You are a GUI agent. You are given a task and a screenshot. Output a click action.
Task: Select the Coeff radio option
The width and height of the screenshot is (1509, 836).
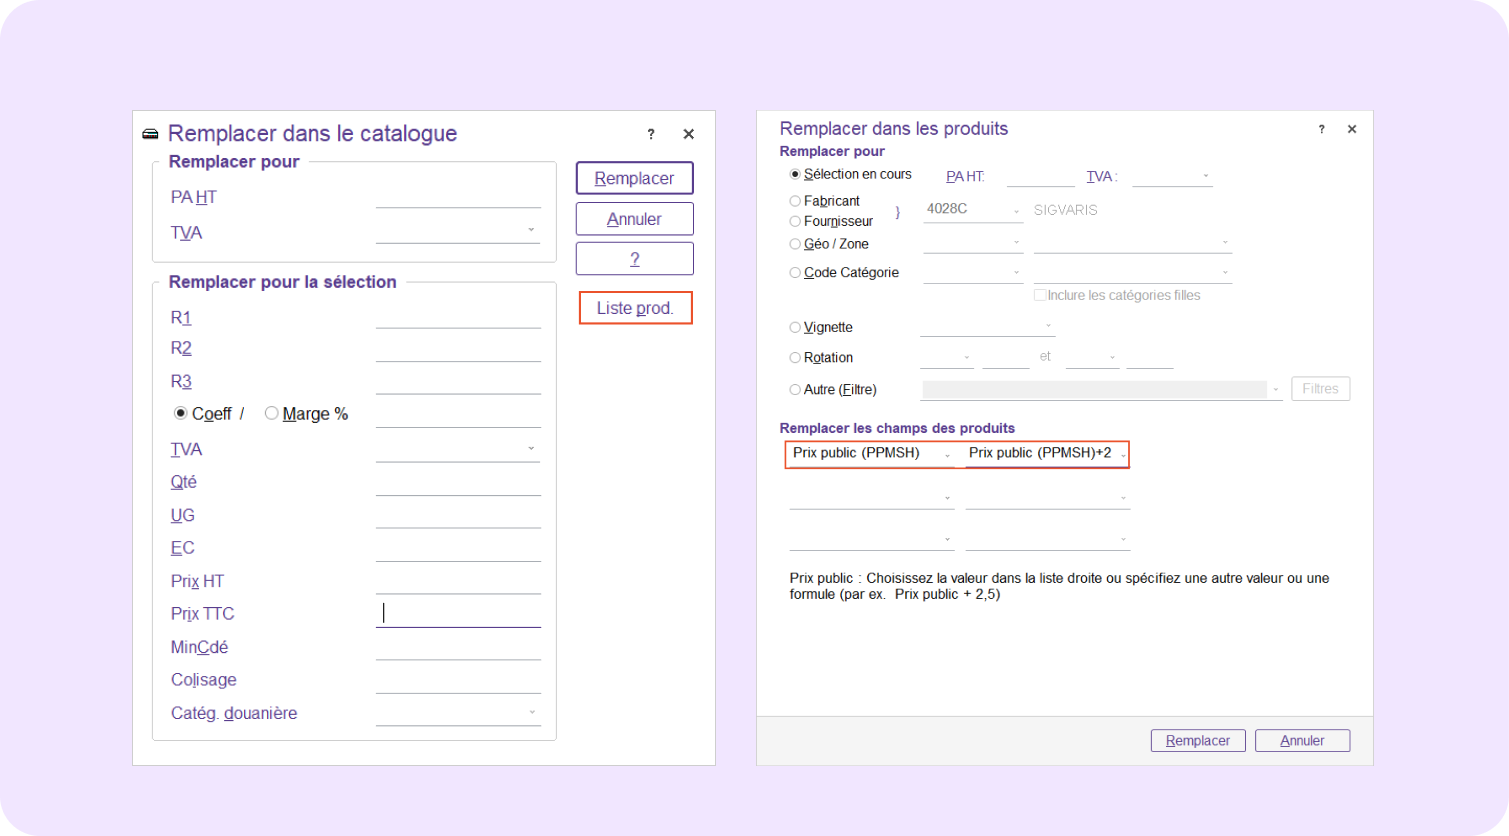click(181, 413)
